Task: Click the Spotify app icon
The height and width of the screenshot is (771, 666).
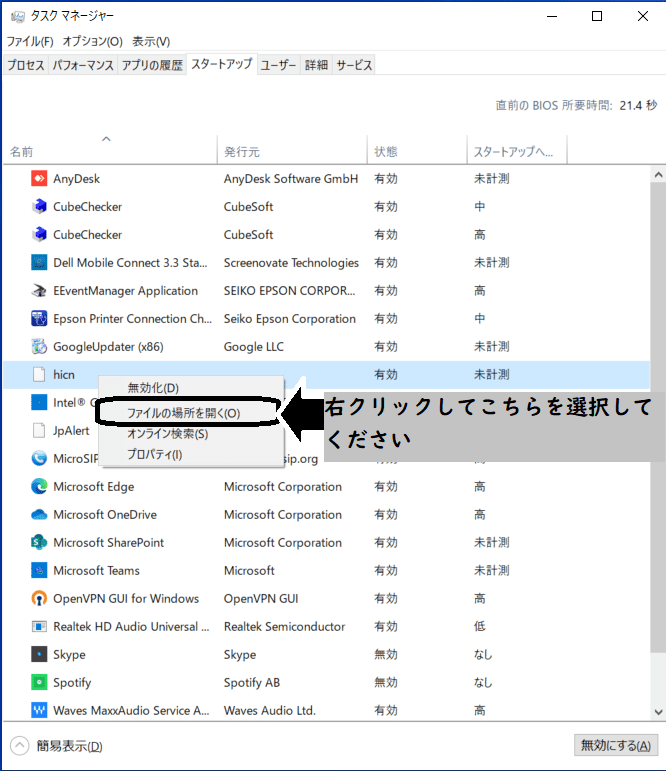Action: [39, 682]
